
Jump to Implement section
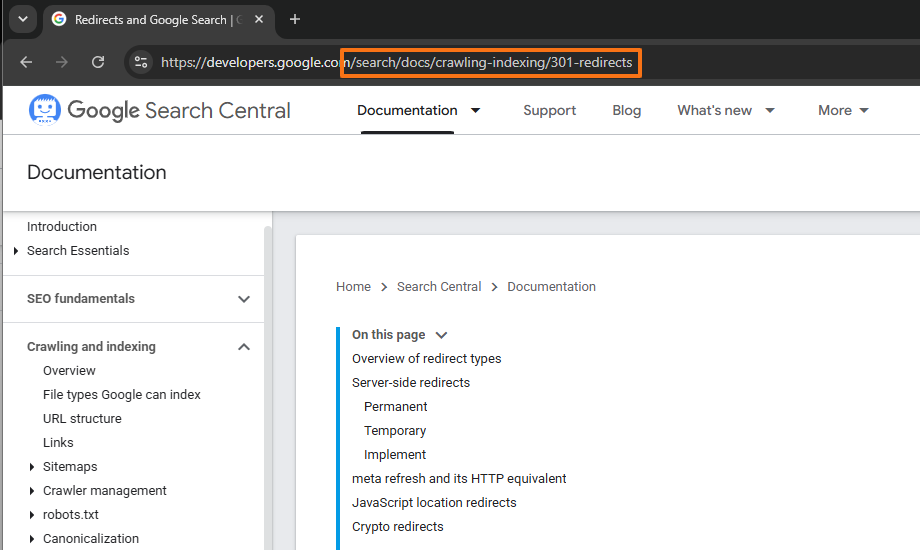(395, 455)
